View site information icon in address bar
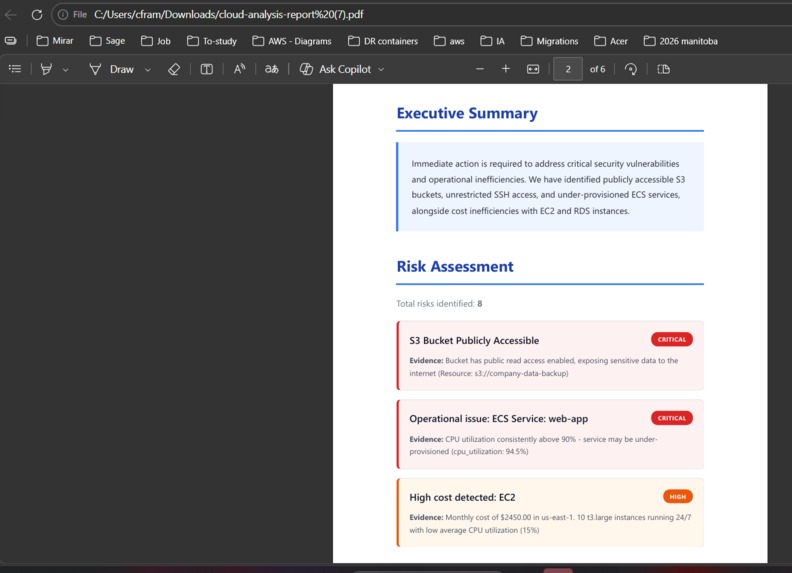The image size is (792, 573). tap(63, 15)
